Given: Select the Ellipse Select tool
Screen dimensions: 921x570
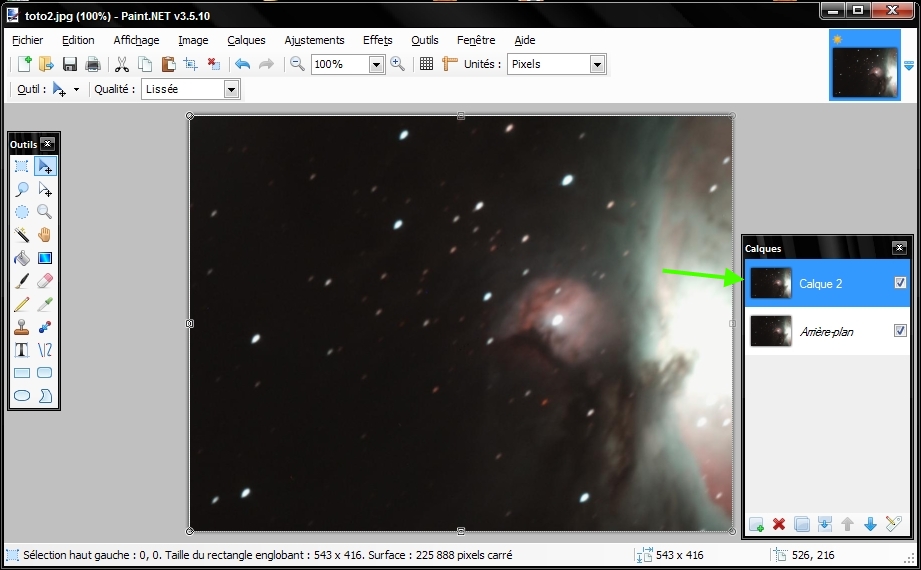Looking at the screenshot, I should tap(22, 212).
